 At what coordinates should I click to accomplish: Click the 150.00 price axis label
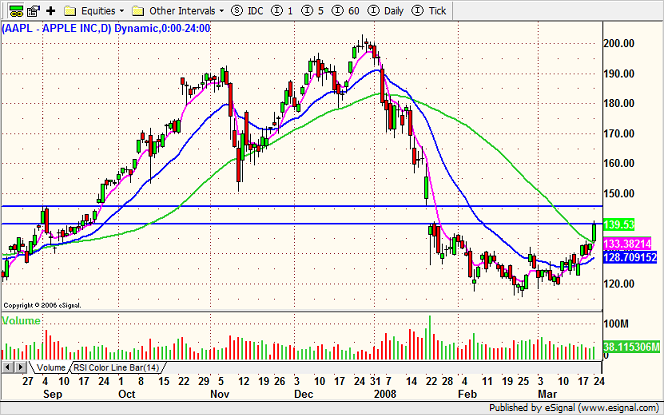(x=619, y=194)
